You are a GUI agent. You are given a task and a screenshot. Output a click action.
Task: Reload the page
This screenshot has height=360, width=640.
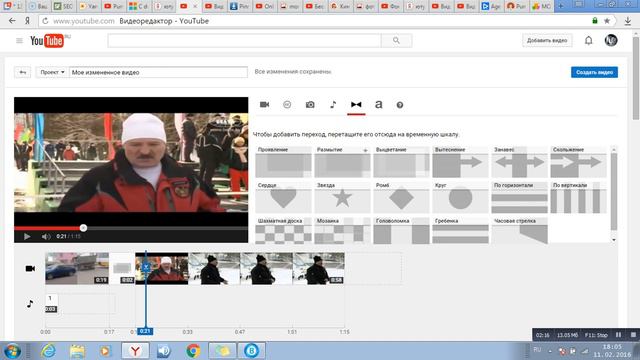click(45, 21)
